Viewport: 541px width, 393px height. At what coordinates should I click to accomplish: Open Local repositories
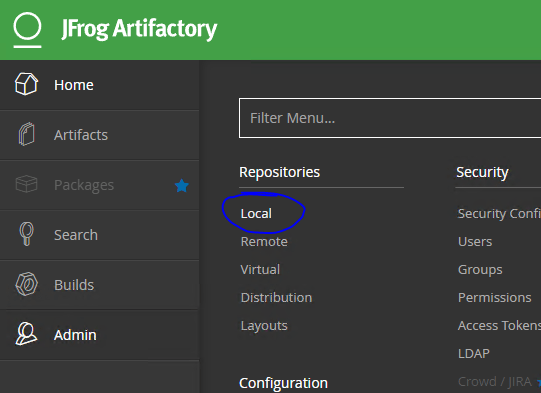[256, 213]
